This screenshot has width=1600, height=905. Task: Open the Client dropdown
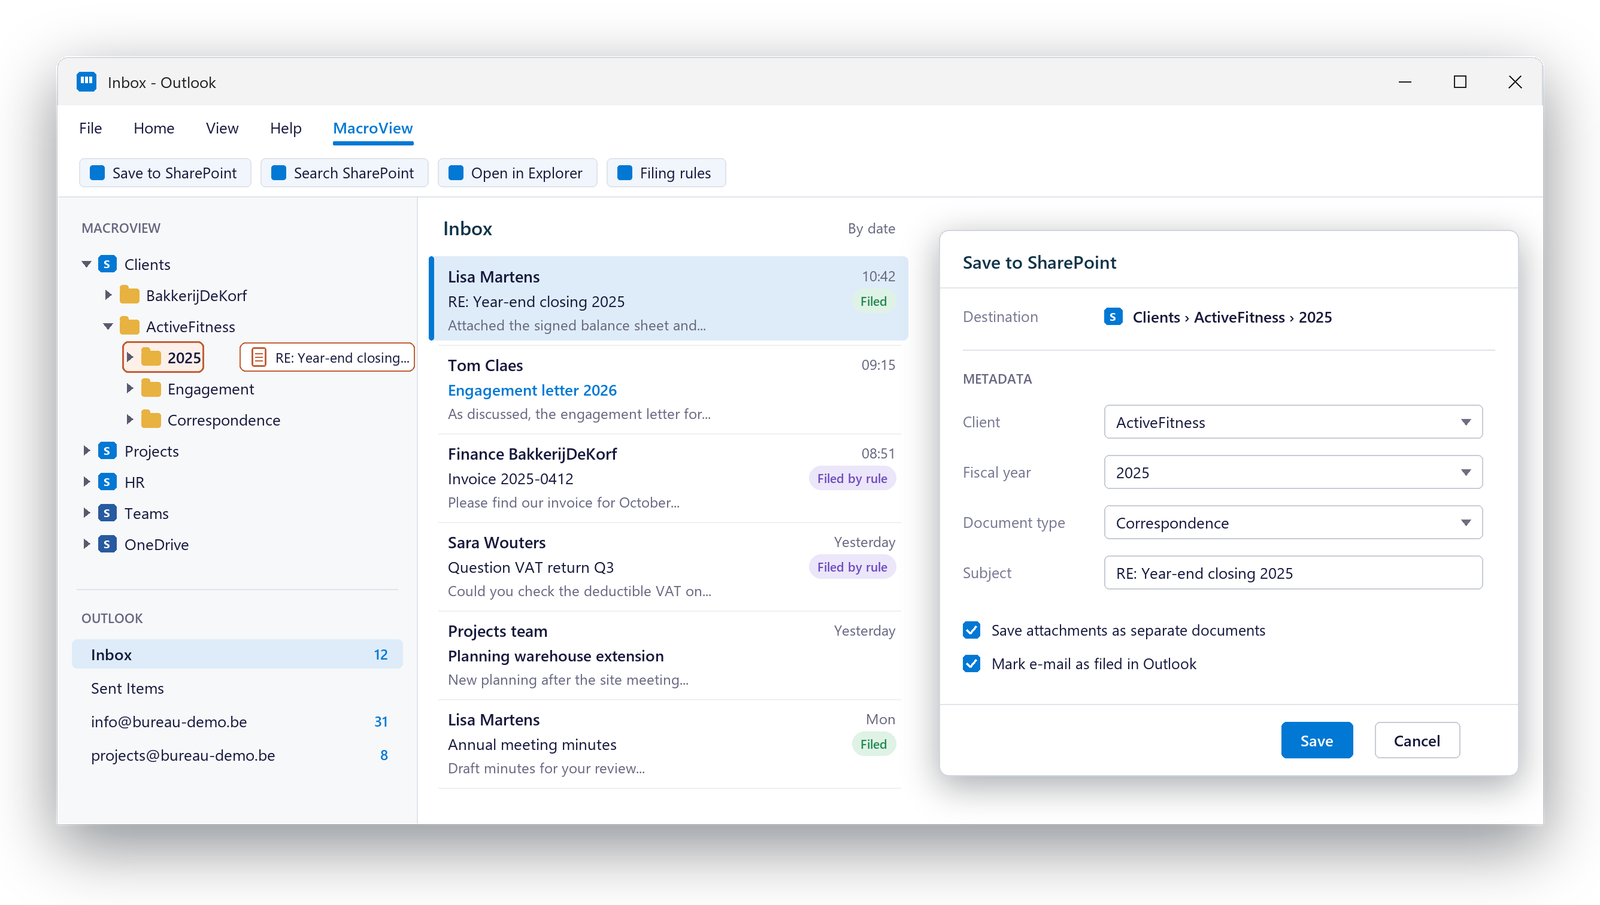point(1293,422)
